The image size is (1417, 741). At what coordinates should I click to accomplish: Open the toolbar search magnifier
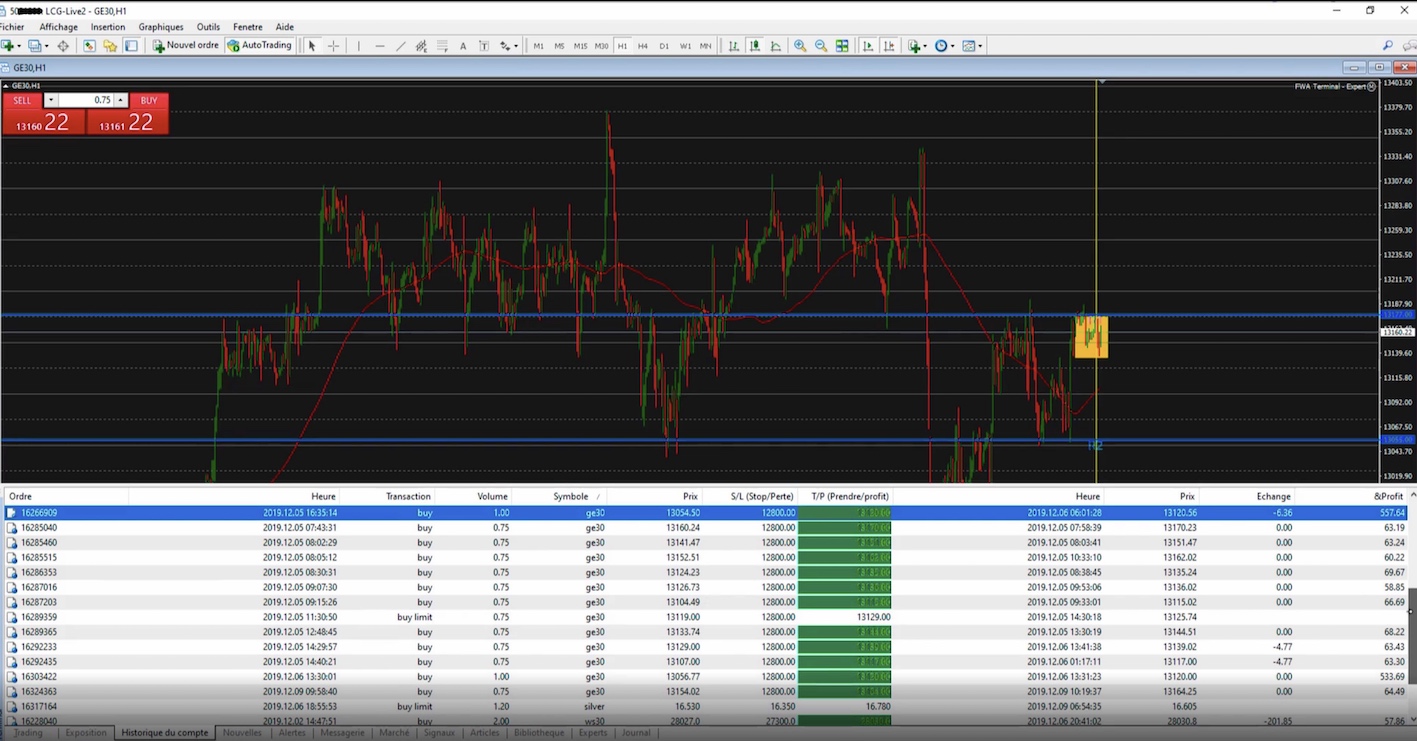pos(1387,46)
